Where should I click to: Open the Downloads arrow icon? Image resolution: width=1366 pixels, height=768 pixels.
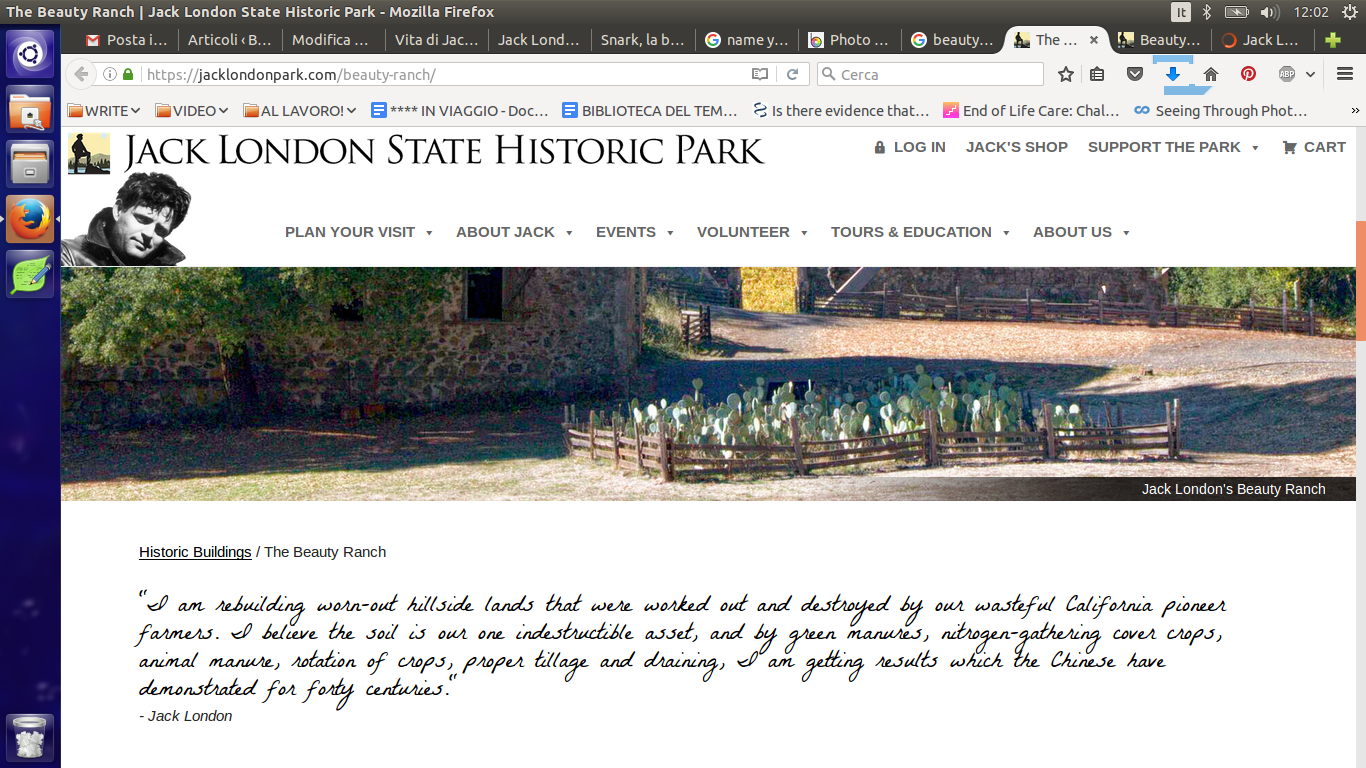pos(1173,74)
